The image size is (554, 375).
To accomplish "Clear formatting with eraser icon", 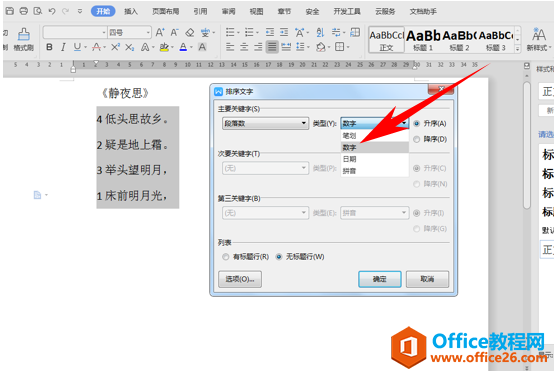I will click(x=190, y=33).
